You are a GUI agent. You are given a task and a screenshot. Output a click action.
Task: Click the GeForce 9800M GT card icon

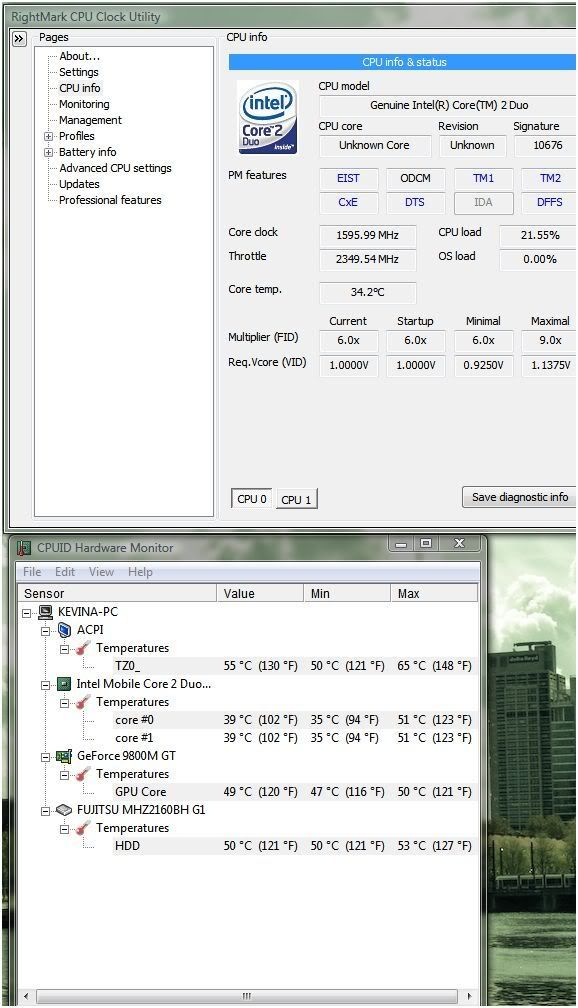click(64, 756)
